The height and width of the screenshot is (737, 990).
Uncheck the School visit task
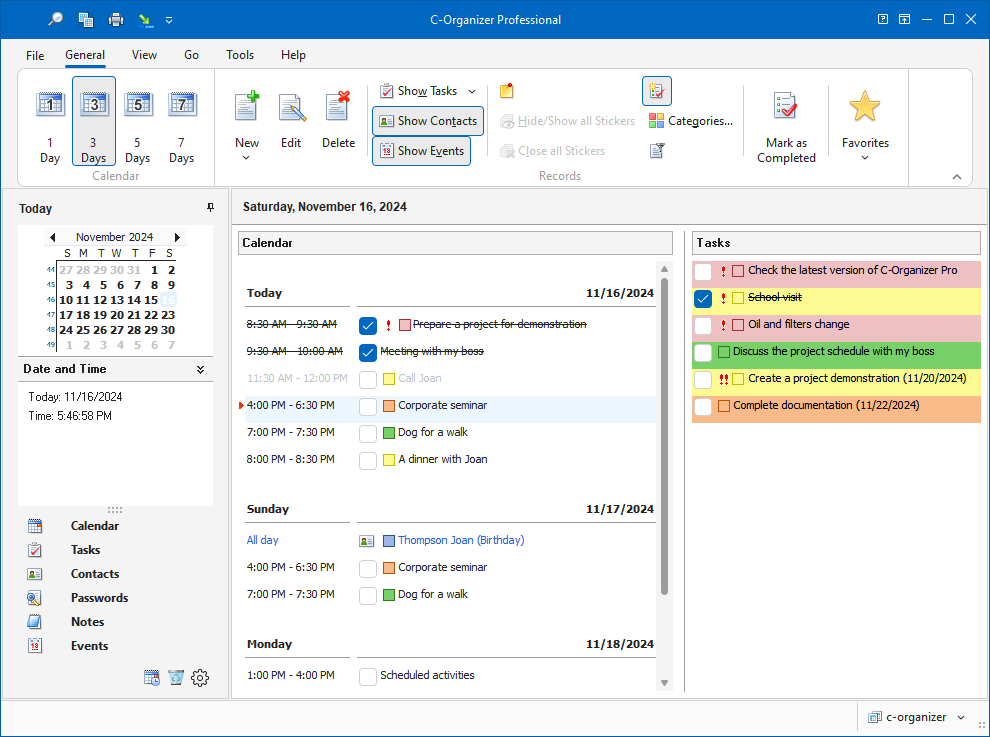tap(703, 299)
